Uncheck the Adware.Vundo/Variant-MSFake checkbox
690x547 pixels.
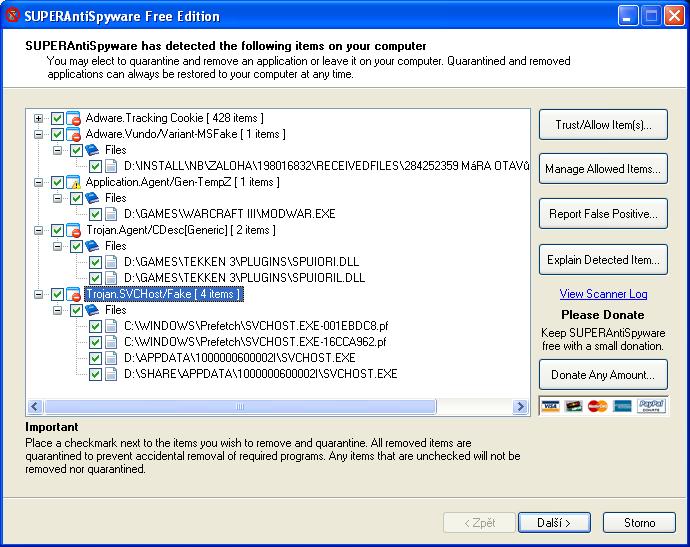pyautogui.click(x=57, y=134)
